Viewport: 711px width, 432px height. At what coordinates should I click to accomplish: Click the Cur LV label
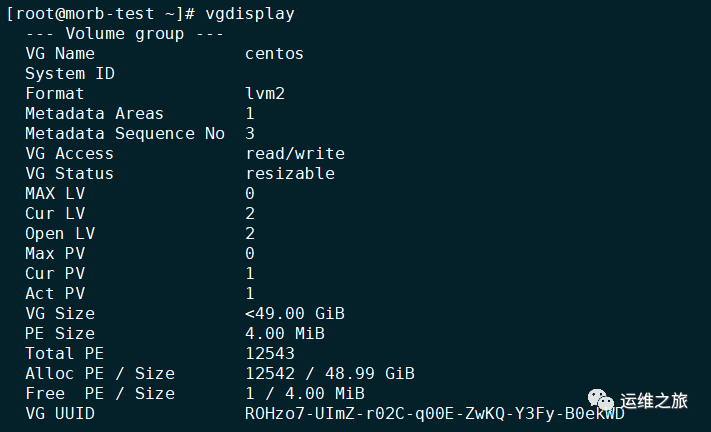click(x=55, y=214)
